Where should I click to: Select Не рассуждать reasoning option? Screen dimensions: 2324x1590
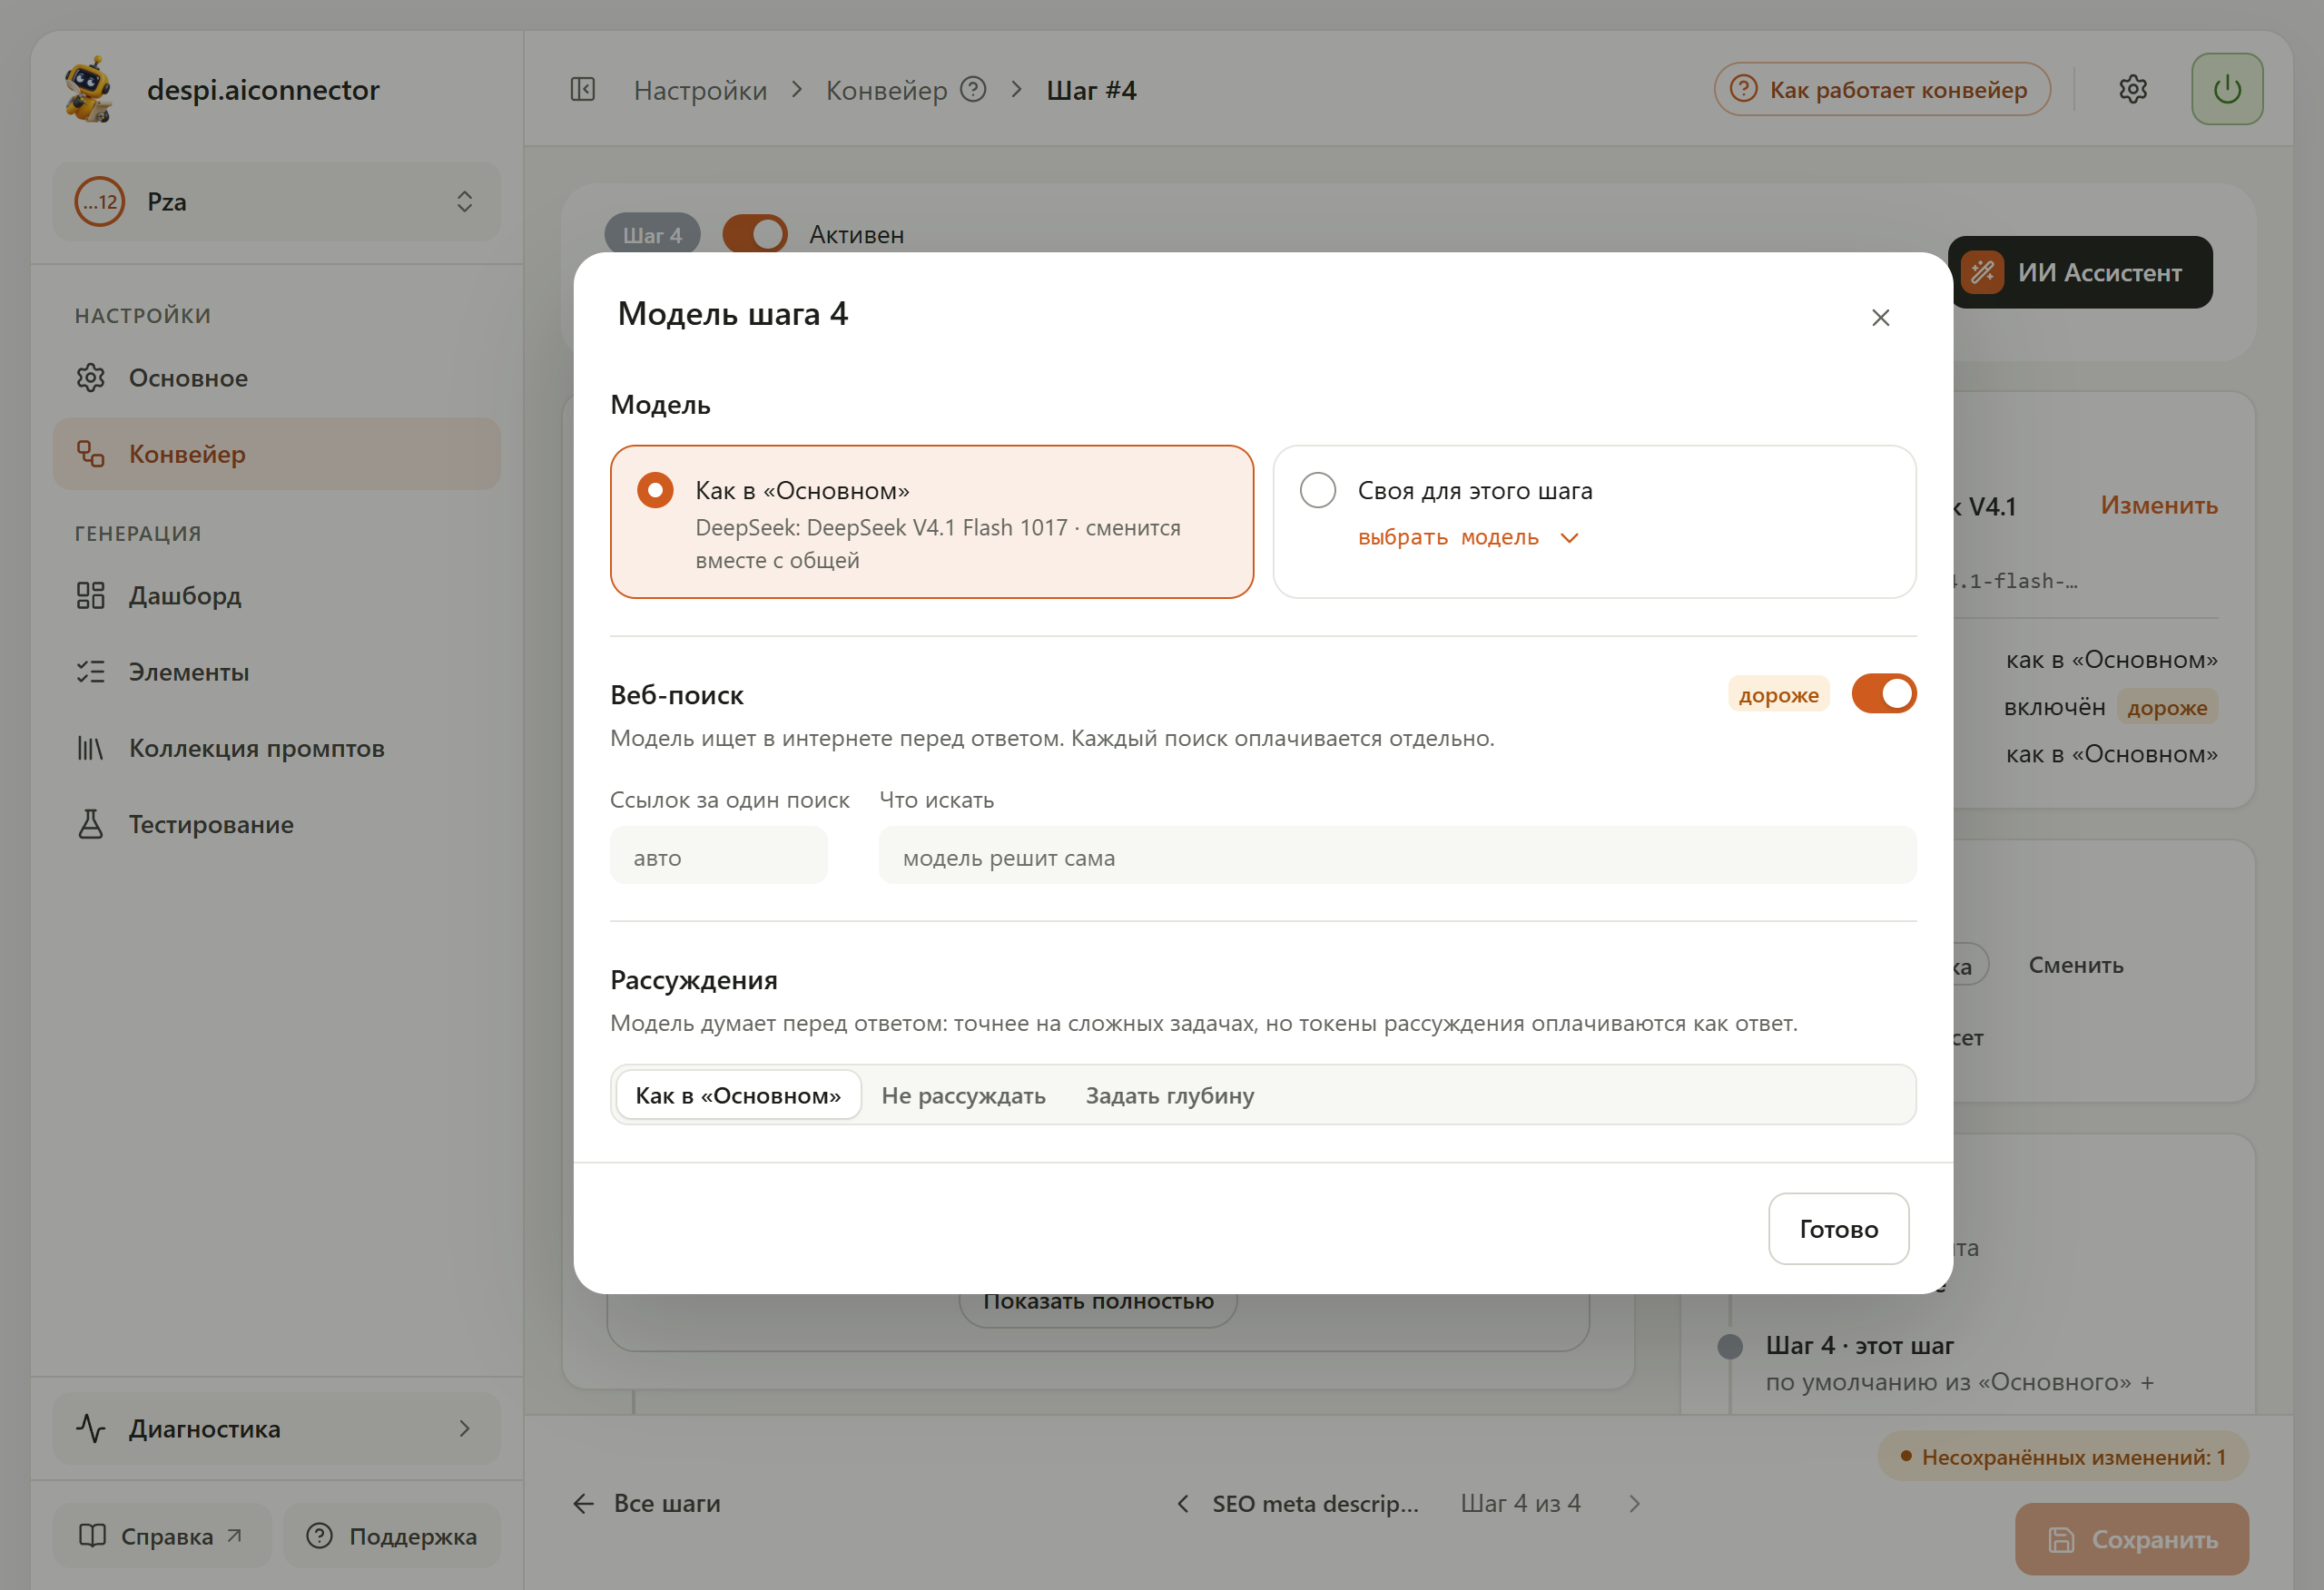coord(963,1095)
